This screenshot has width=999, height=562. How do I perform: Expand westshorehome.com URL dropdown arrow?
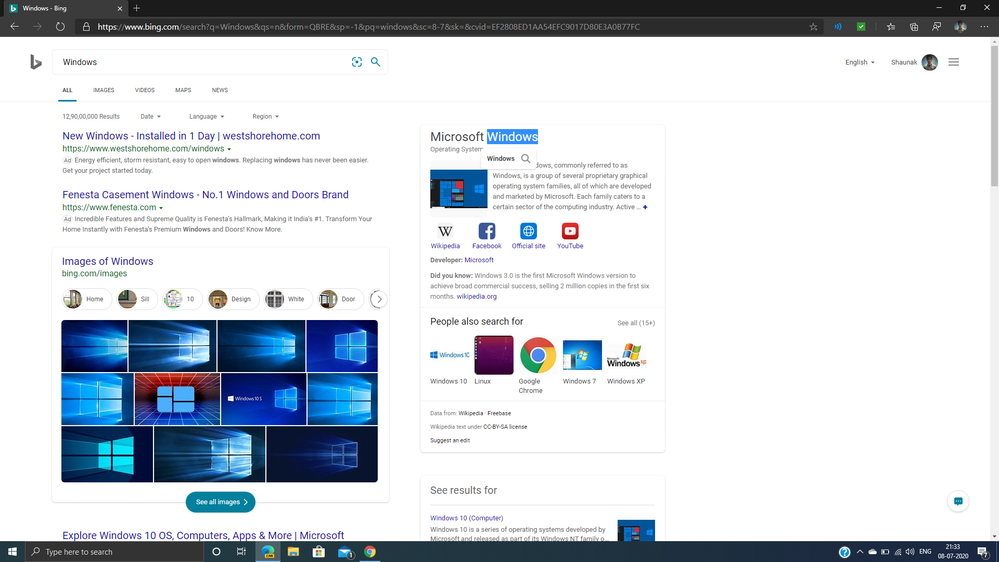coord(229,149)
